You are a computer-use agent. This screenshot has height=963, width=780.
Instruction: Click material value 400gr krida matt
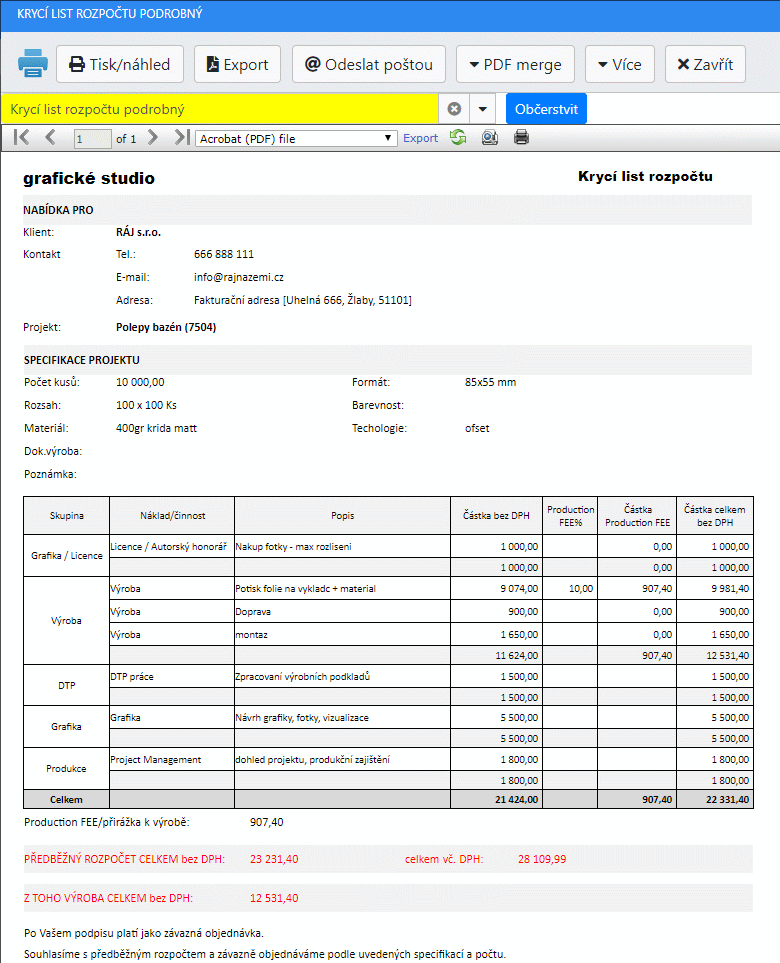(157, 428)
